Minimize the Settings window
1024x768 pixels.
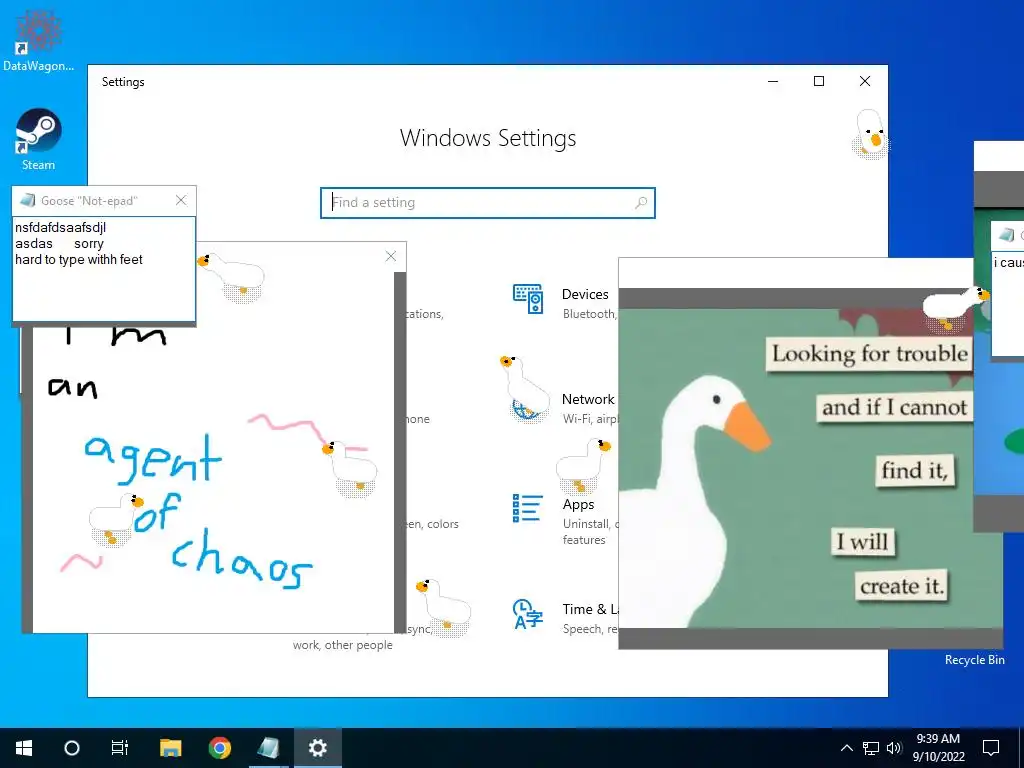click(773, 81)
